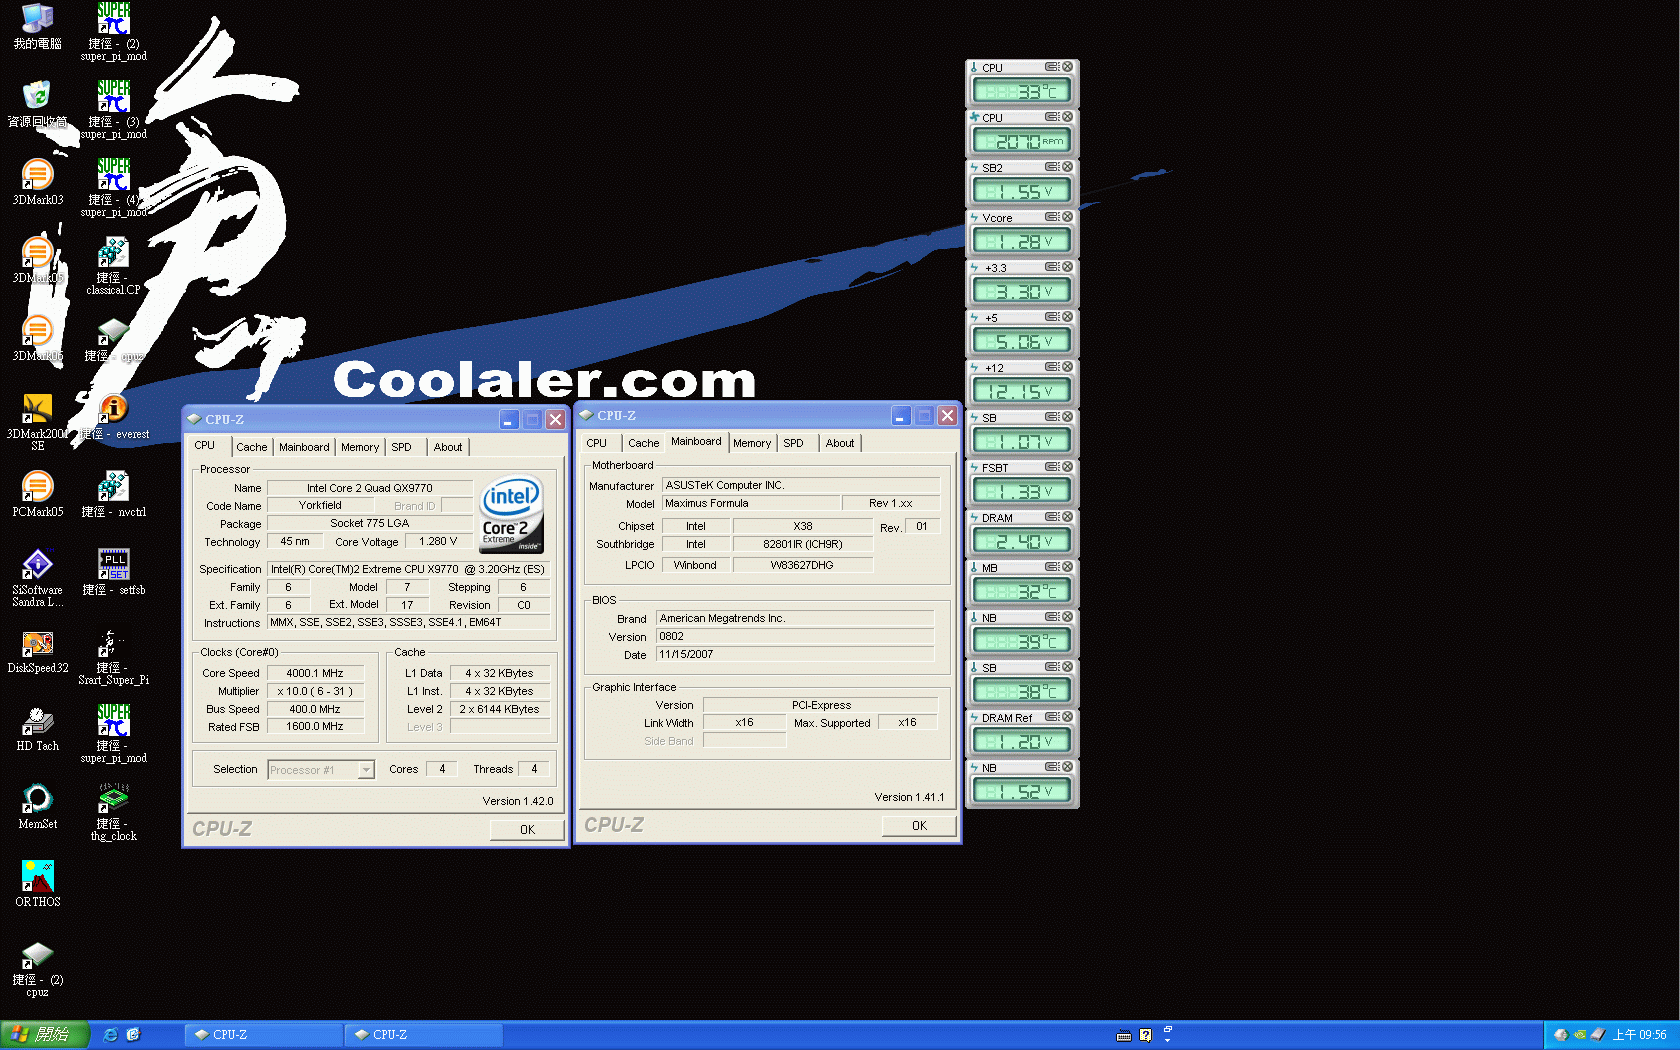Click the Intel Core 2 Extreme logo
The height and width of the screenshot is (1050, 1680).
pyautogui.click(x=512, y=514)
